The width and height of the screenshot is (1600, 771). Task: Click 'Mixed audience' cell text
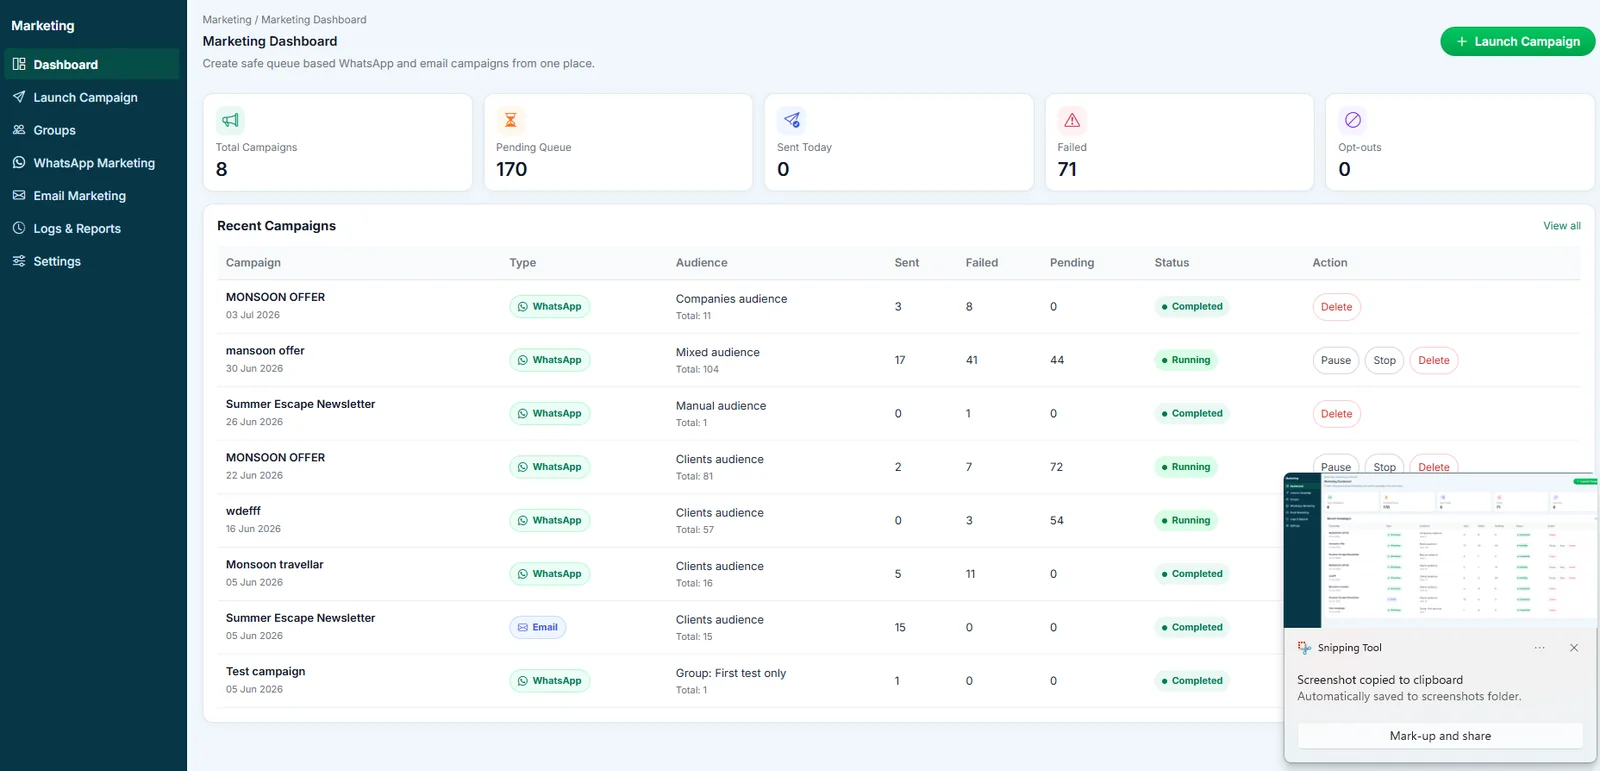718,352
